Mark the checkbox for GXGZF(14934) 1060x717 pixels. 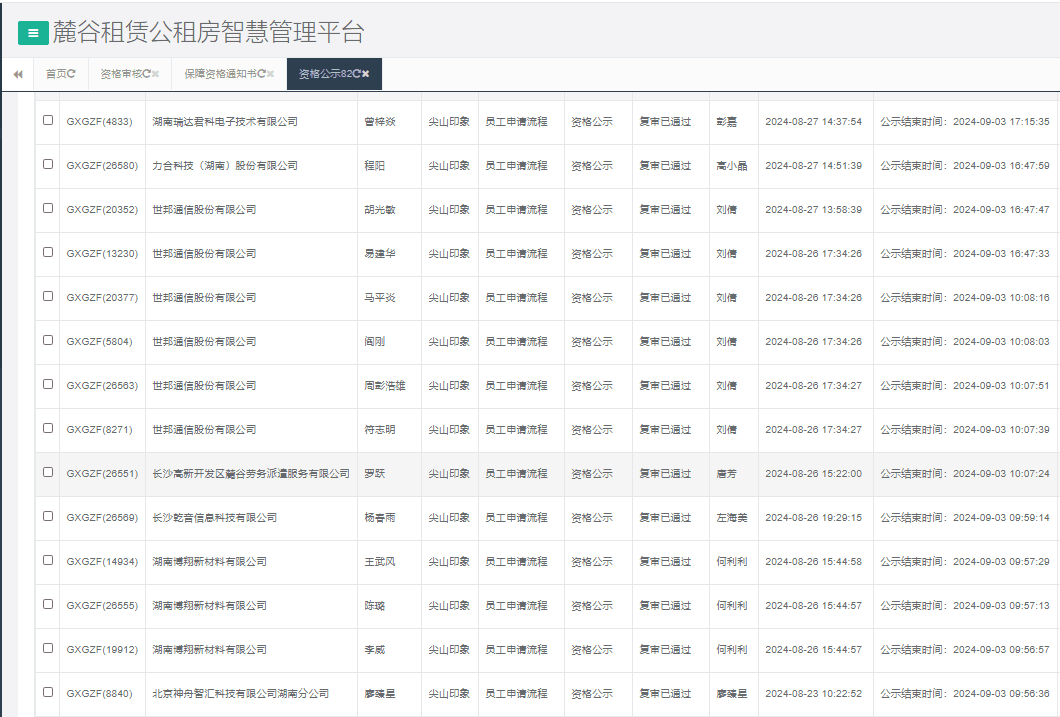(x=48, y=560)
